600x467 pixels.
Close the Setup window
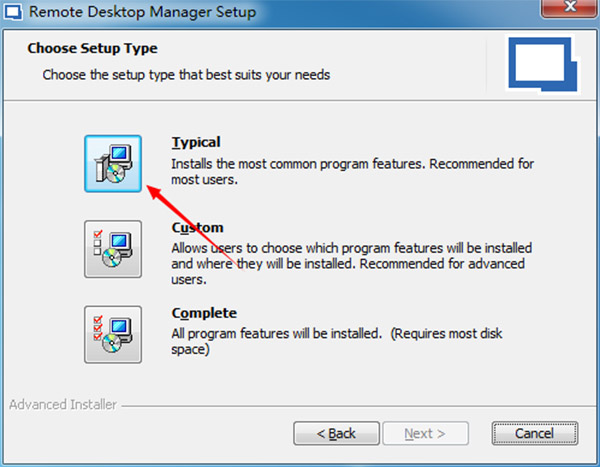[571, 11]
